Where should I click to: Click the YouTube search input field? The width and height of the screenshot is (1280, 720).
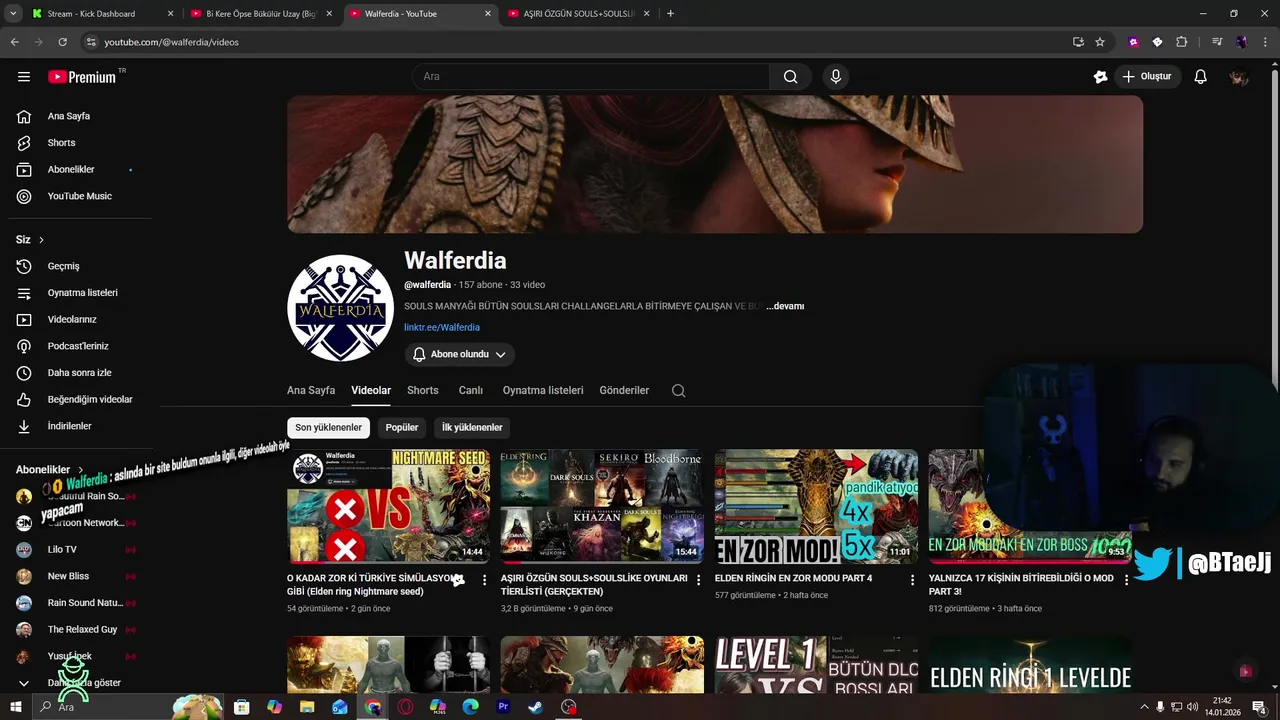(x=590, y=77)
